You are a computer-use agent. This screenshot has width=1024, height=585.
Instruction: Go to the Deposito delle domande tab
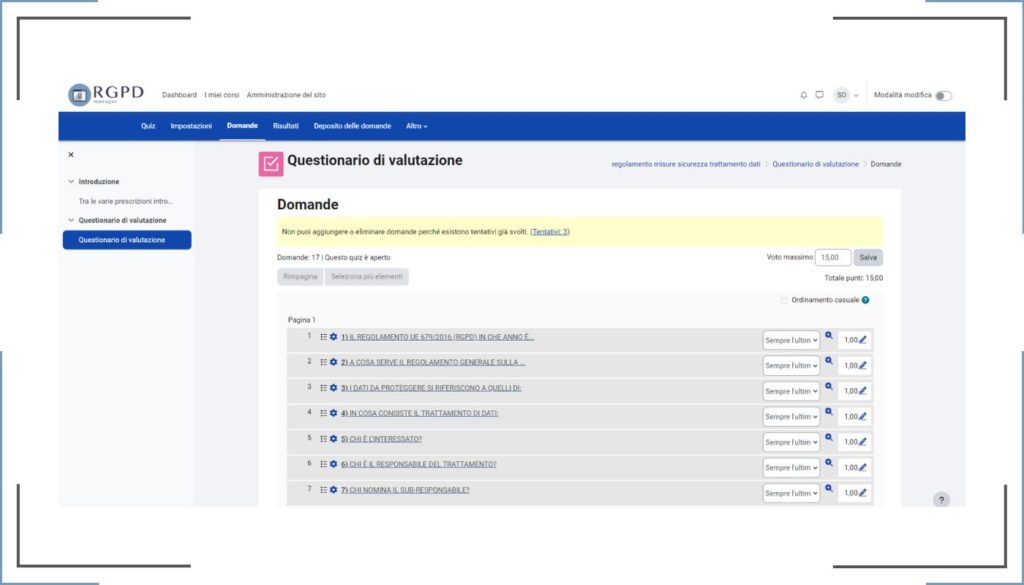352,126
